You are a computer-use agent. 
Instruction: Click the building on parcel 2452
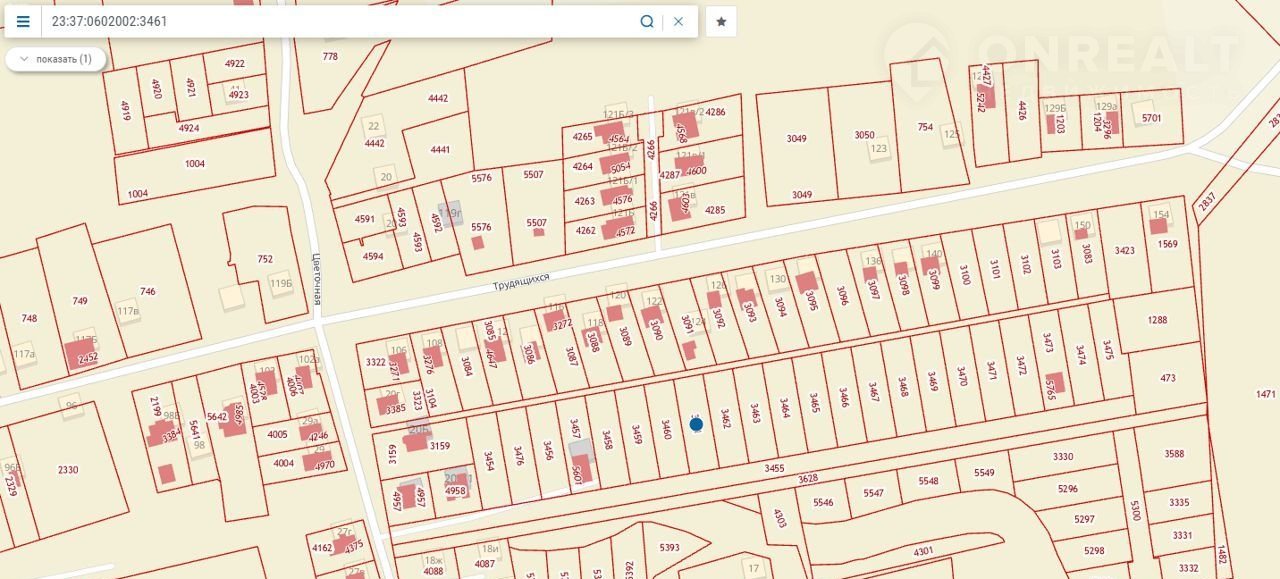coord(80,353)
